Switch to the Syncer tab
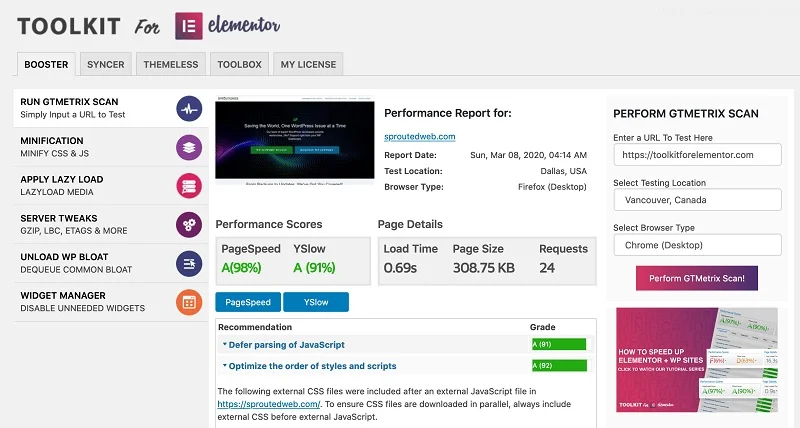 (106, 64)
